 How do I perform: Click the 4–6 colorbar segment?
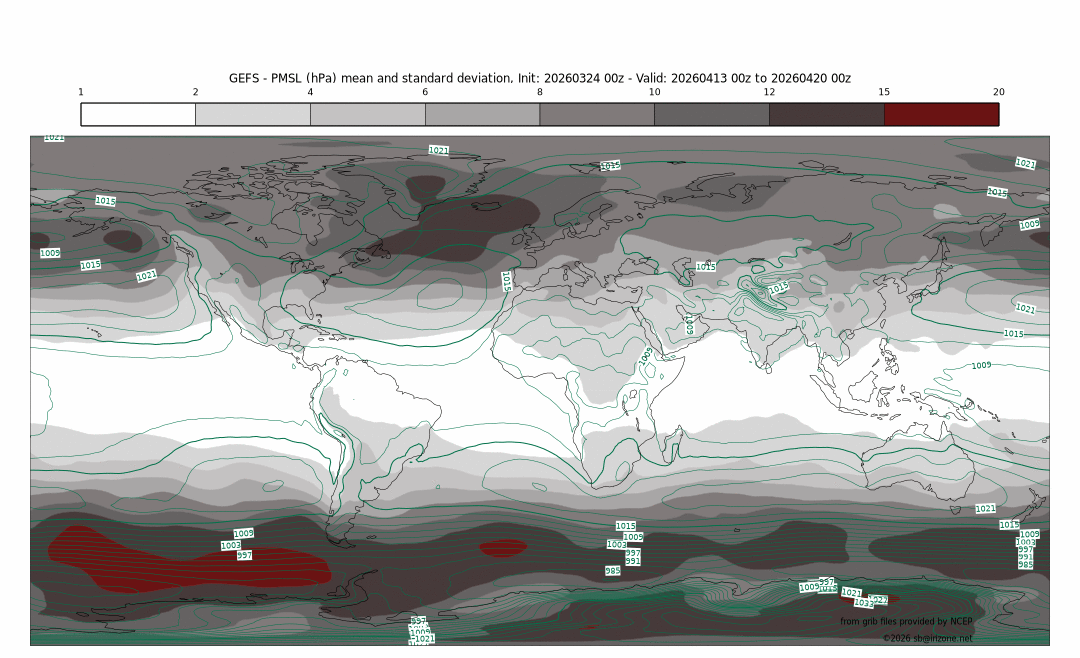click(367, 114)
